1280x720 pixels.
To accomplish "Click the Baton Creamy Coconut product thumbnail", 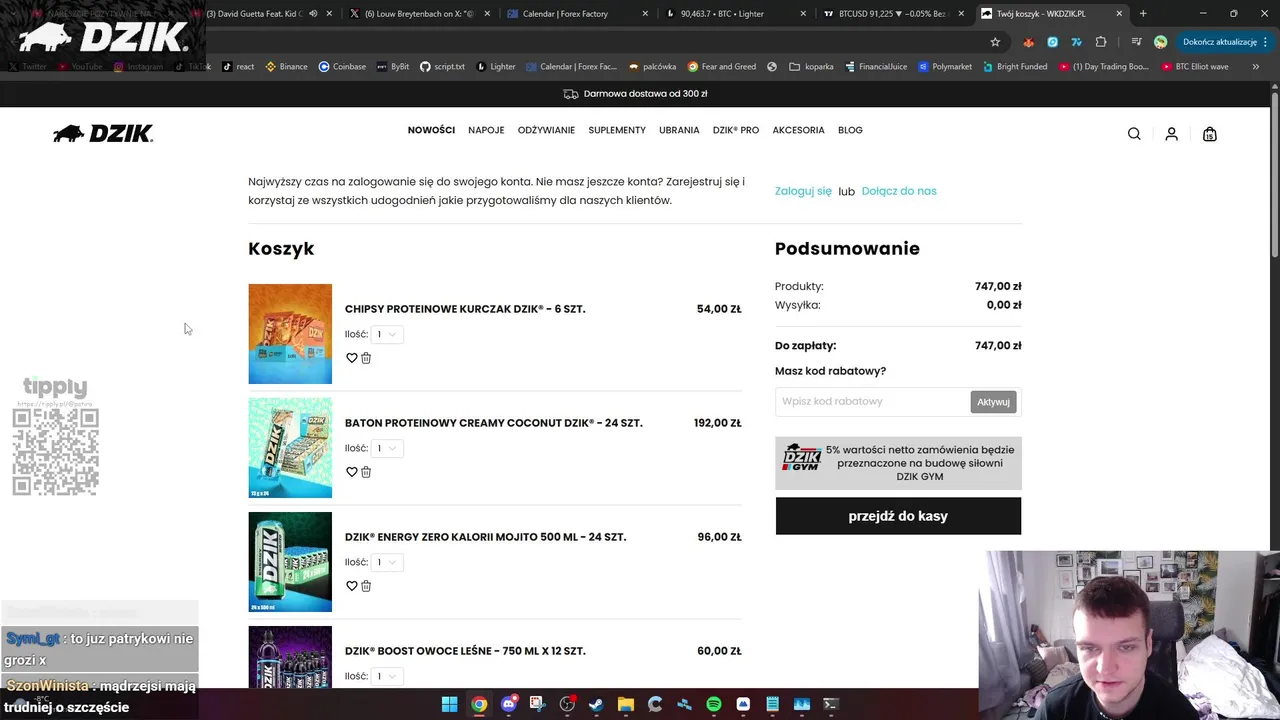I will pos(290,448).
